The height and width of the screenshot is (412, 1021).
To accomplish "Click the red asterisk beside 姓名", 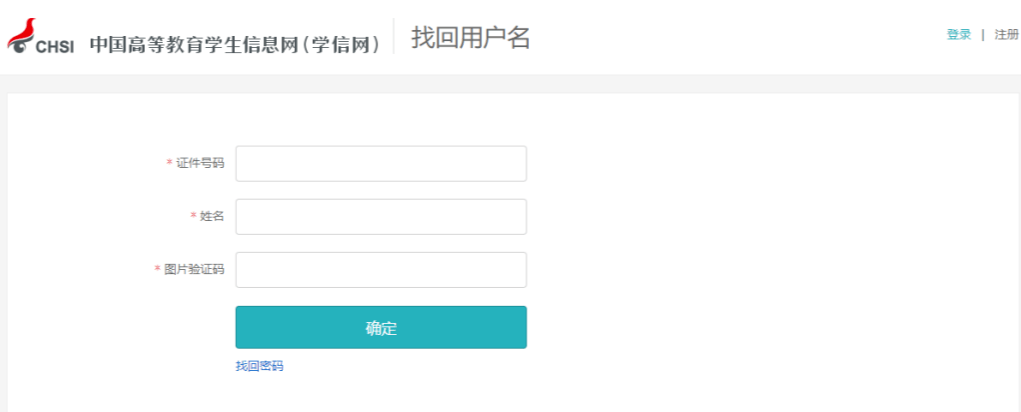I will coord(193,216).
